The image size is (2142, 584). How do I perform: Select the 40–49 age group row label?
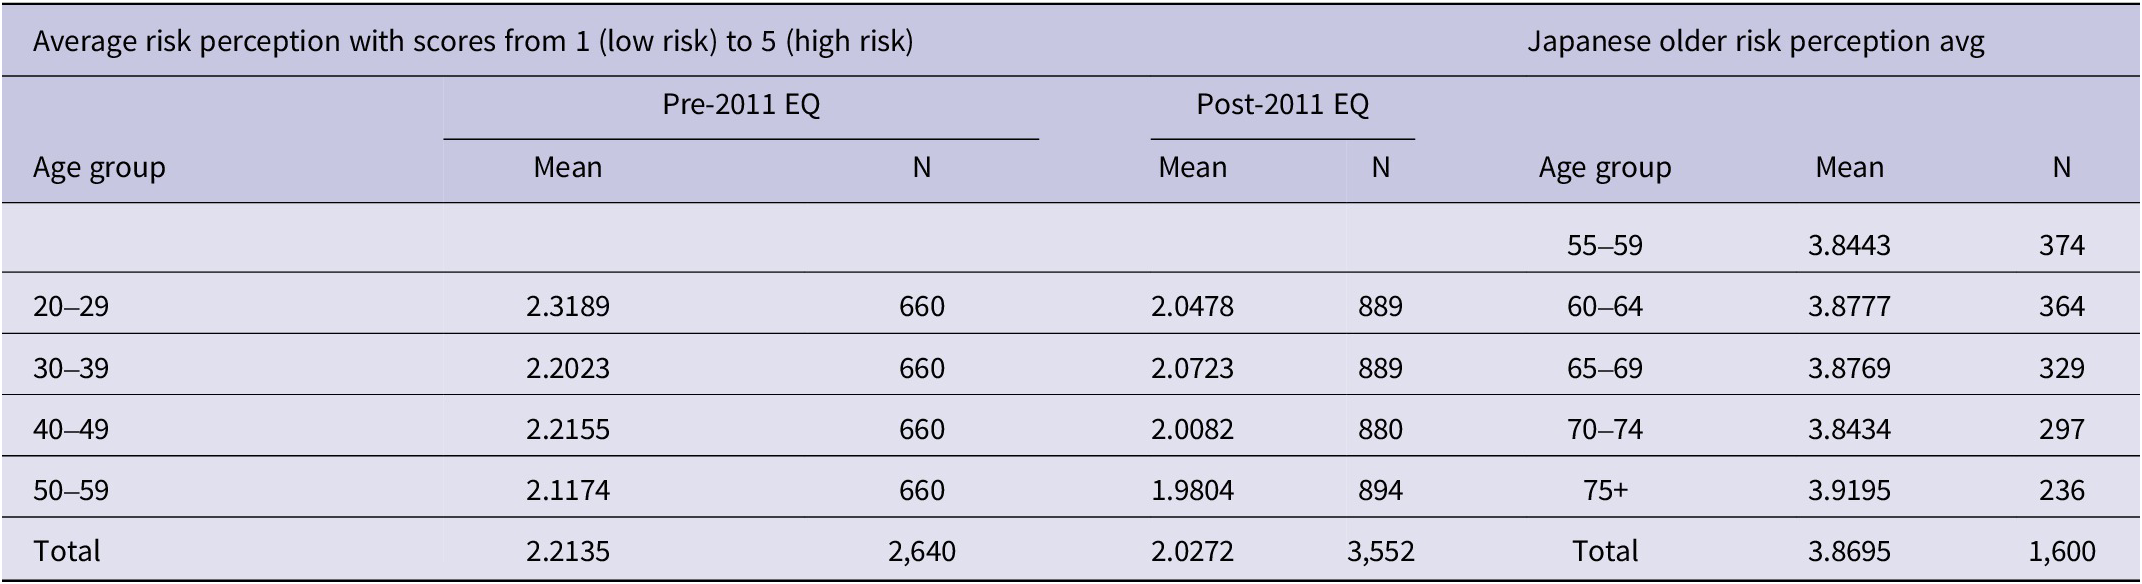tap(71, 429)
